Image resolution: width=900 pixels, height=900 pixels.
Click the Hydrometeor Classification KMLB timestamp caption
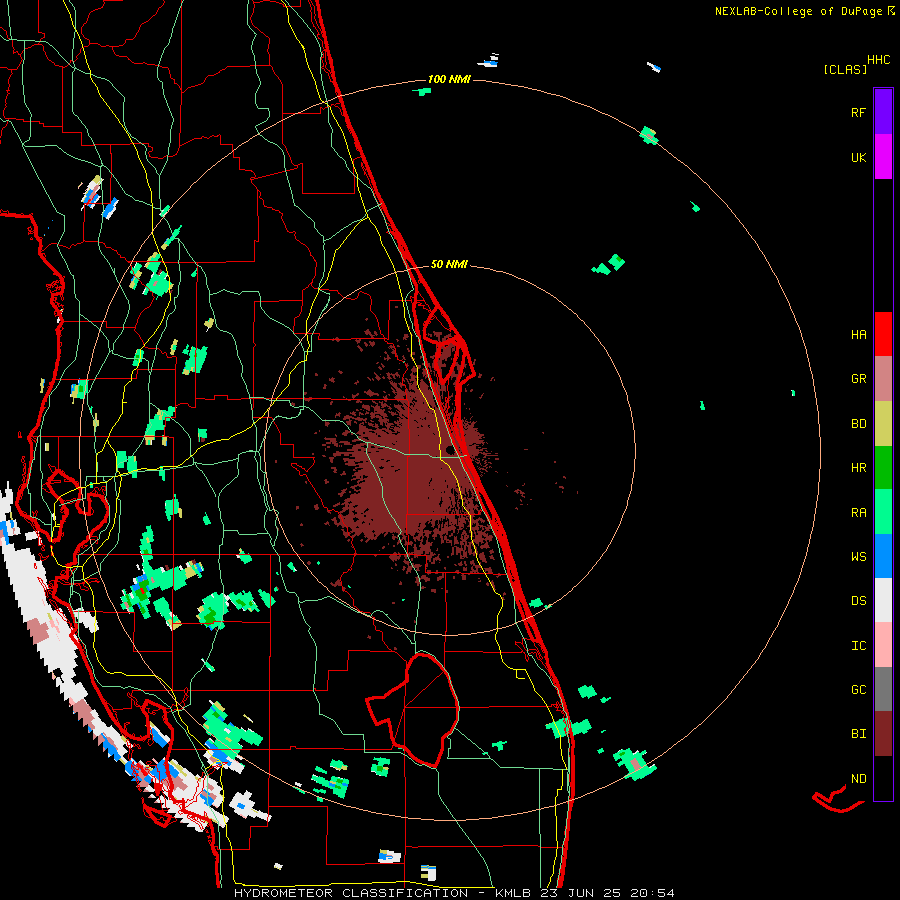point(454,893)
